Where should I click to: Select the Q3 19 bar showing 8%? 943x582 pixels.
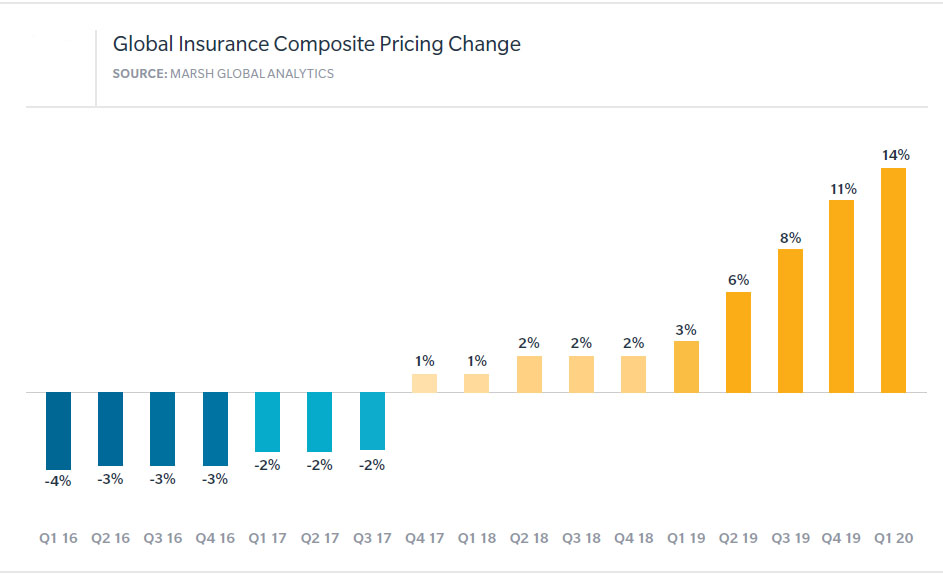tap(790, 320)
